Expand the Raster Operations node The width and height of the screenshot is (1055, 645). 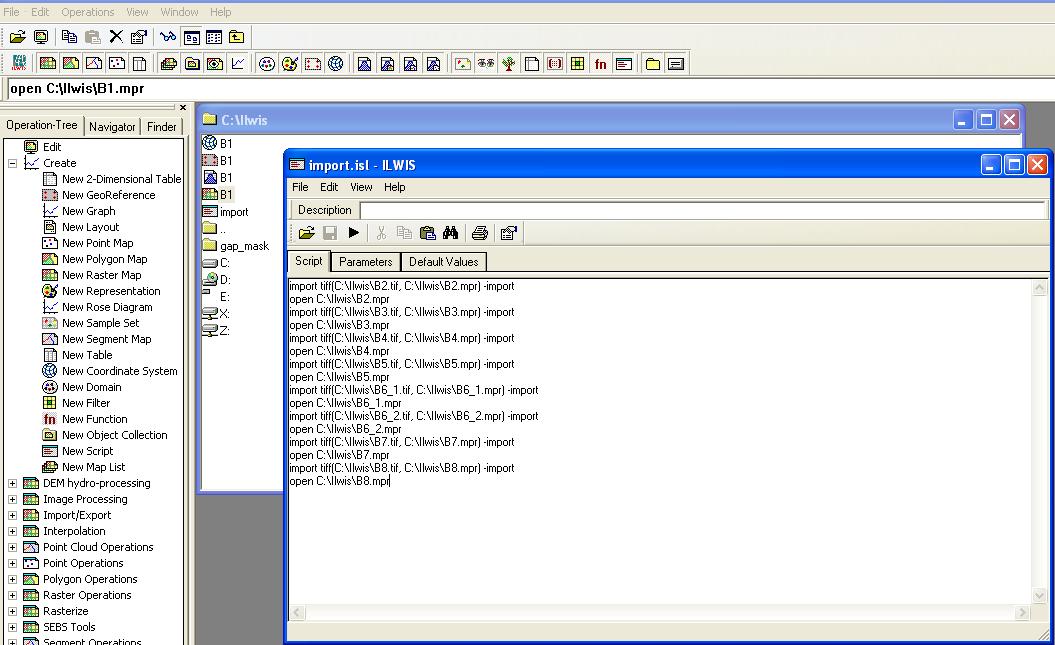pos(12,595)
